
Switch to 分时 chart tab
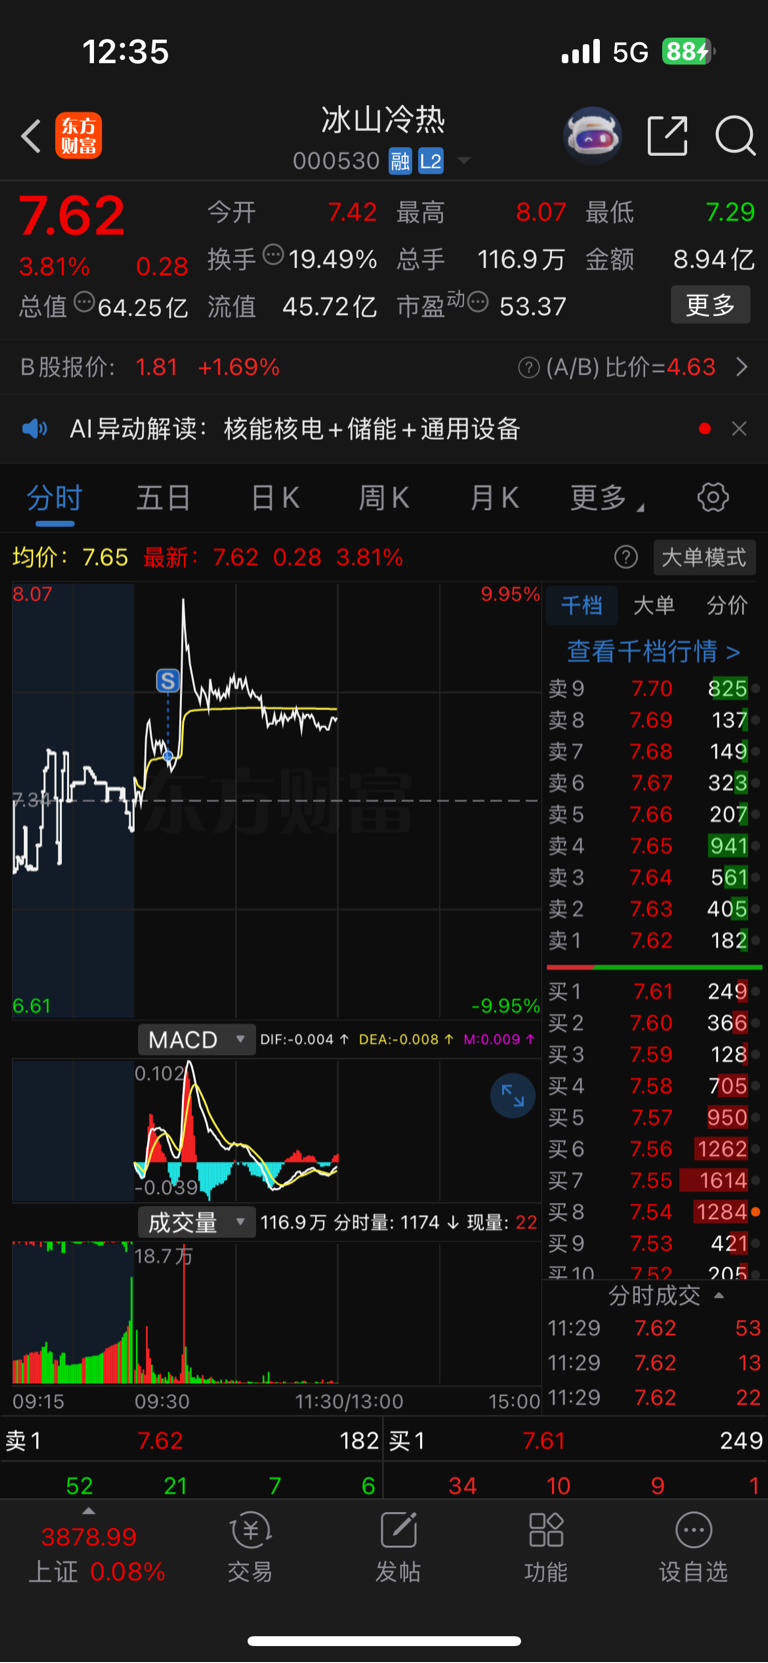pos(54,497)
